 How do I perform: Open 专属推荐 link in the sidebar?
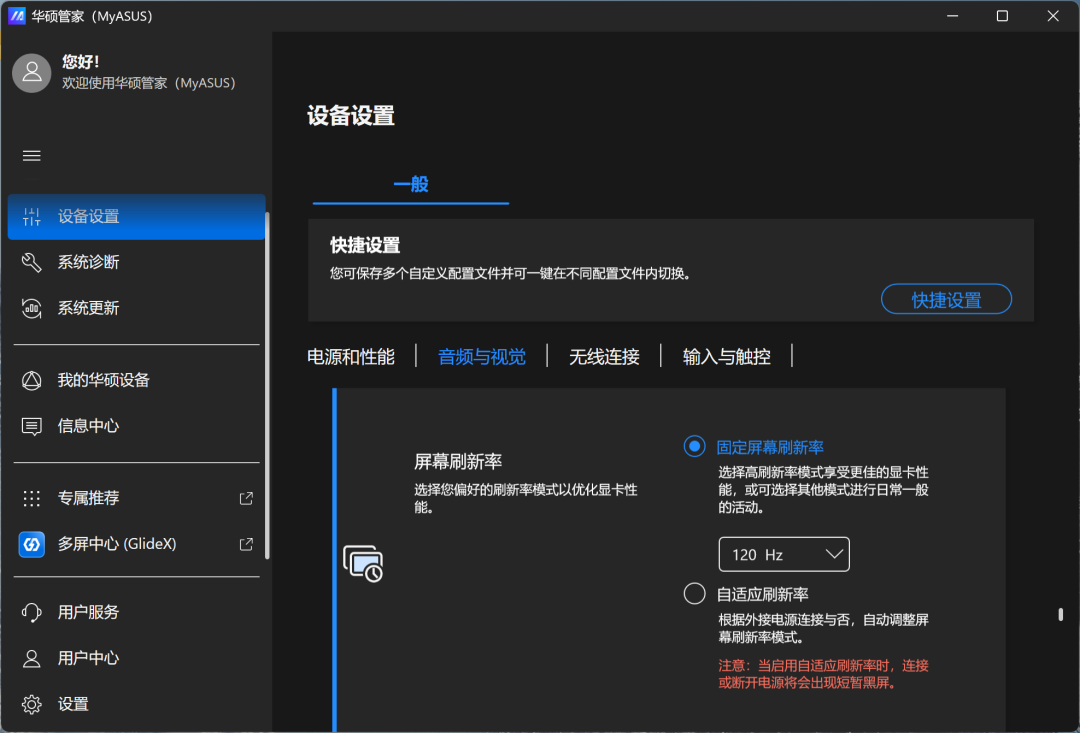click(x=136, y=498)
